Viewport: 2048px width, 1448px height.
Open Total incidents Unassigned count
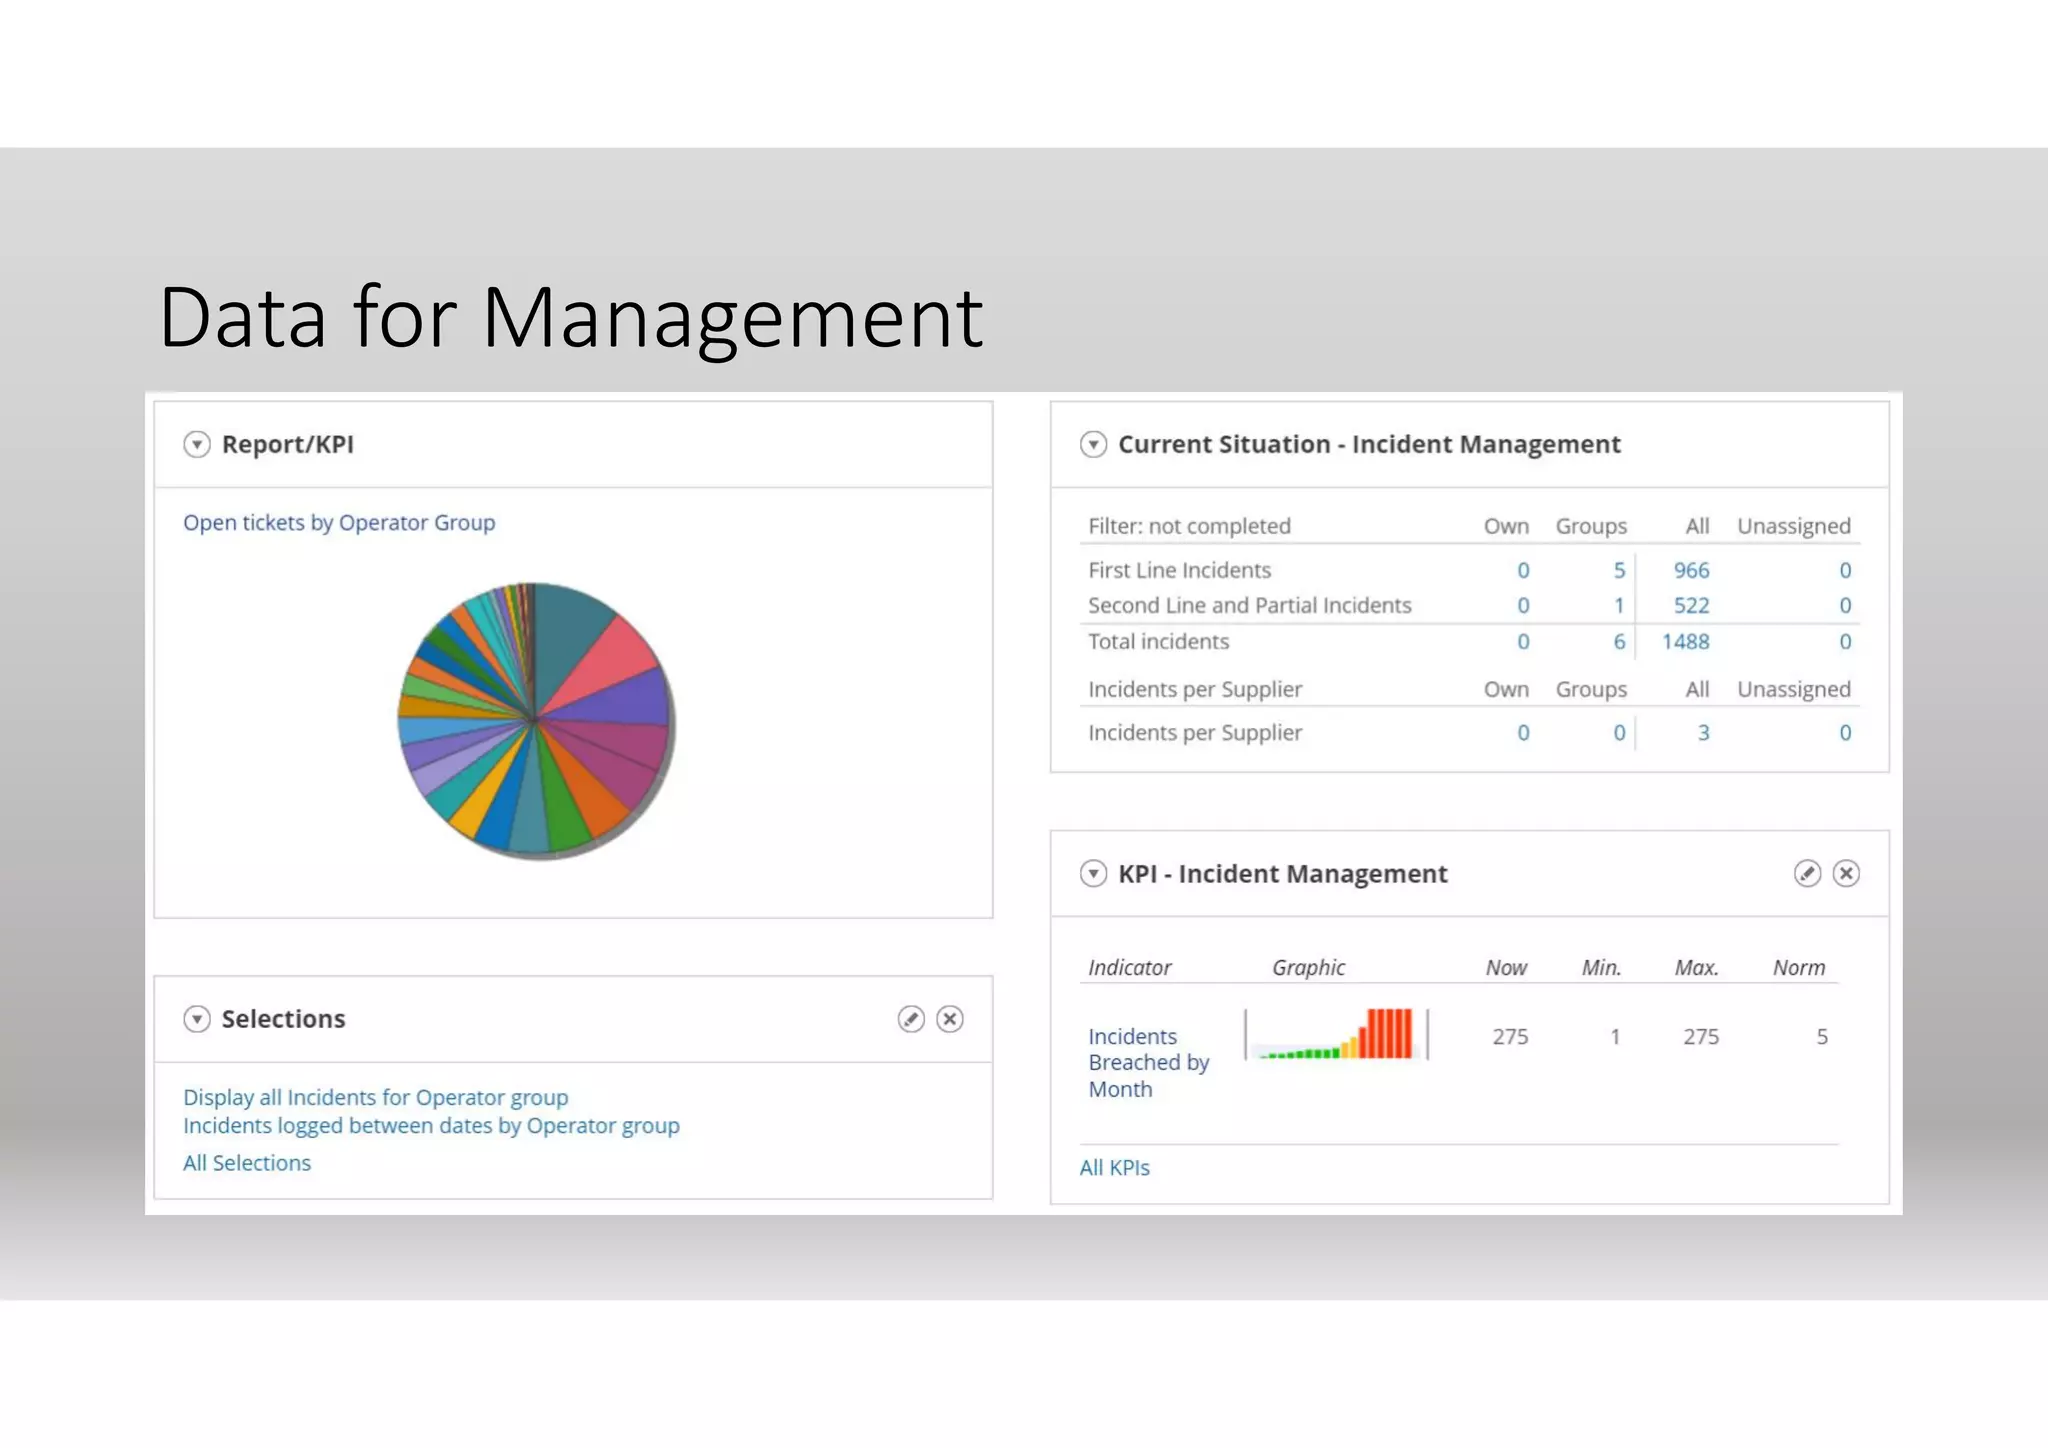click(1845, 641)
